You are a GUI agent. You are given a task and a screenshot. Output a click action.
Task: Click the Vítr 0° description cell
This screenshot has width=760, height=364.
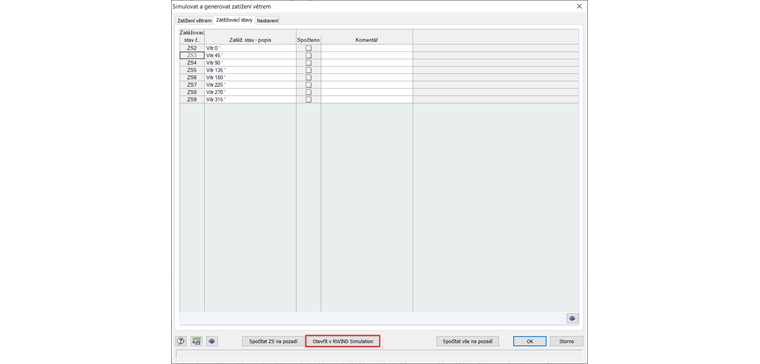[x=250, y=48]
